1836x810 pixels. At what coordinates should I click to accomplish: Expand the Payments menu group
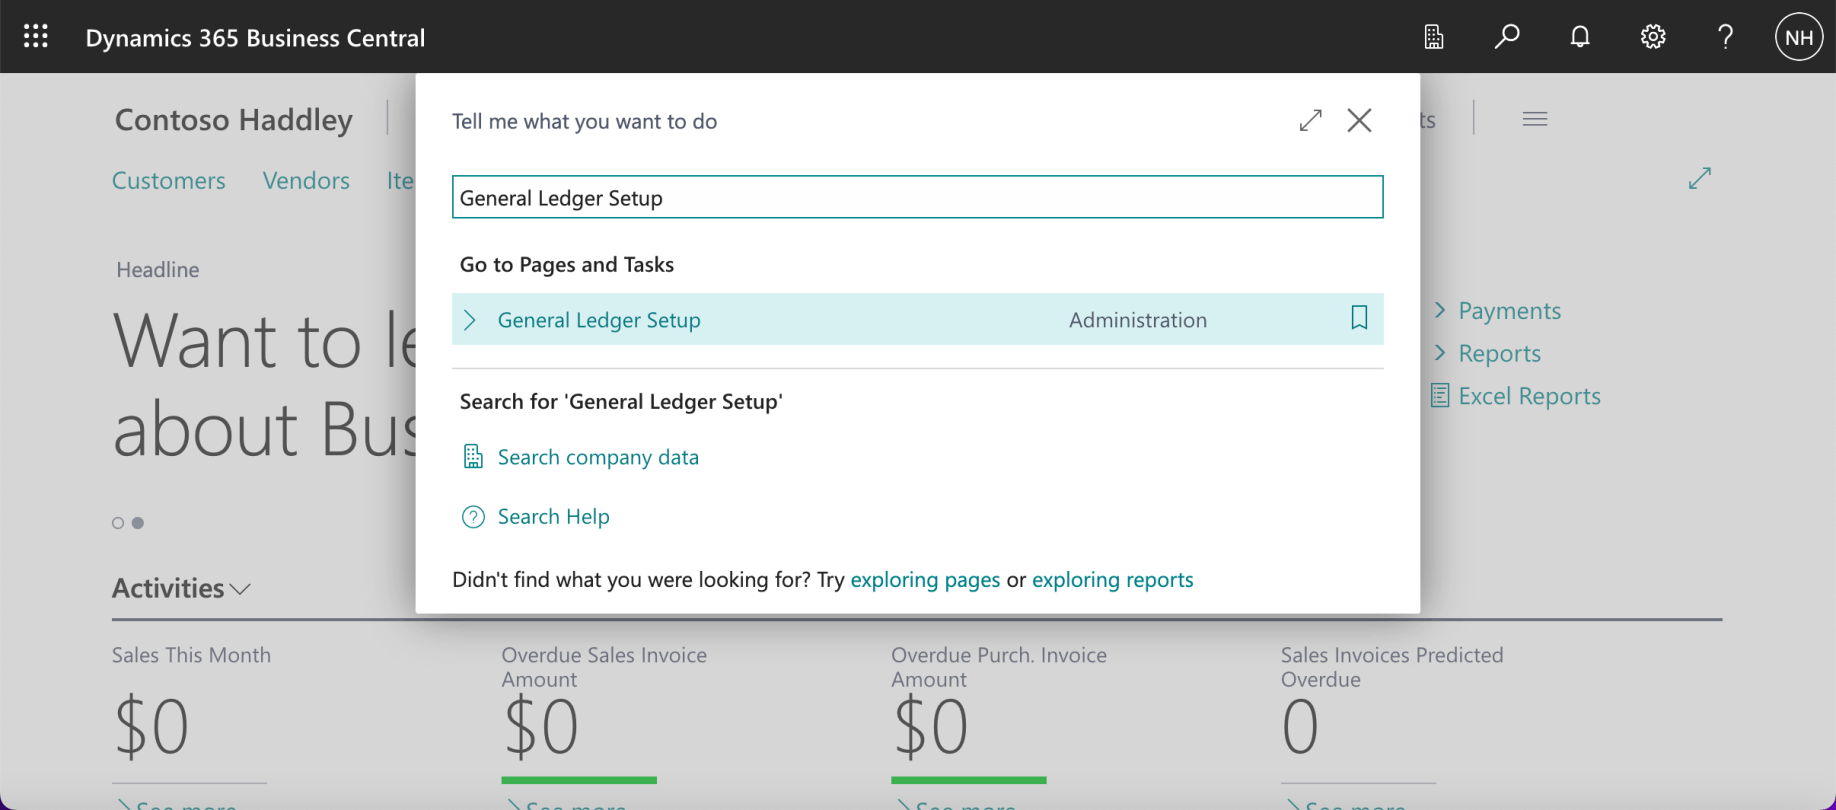(x=1440, y=310)
